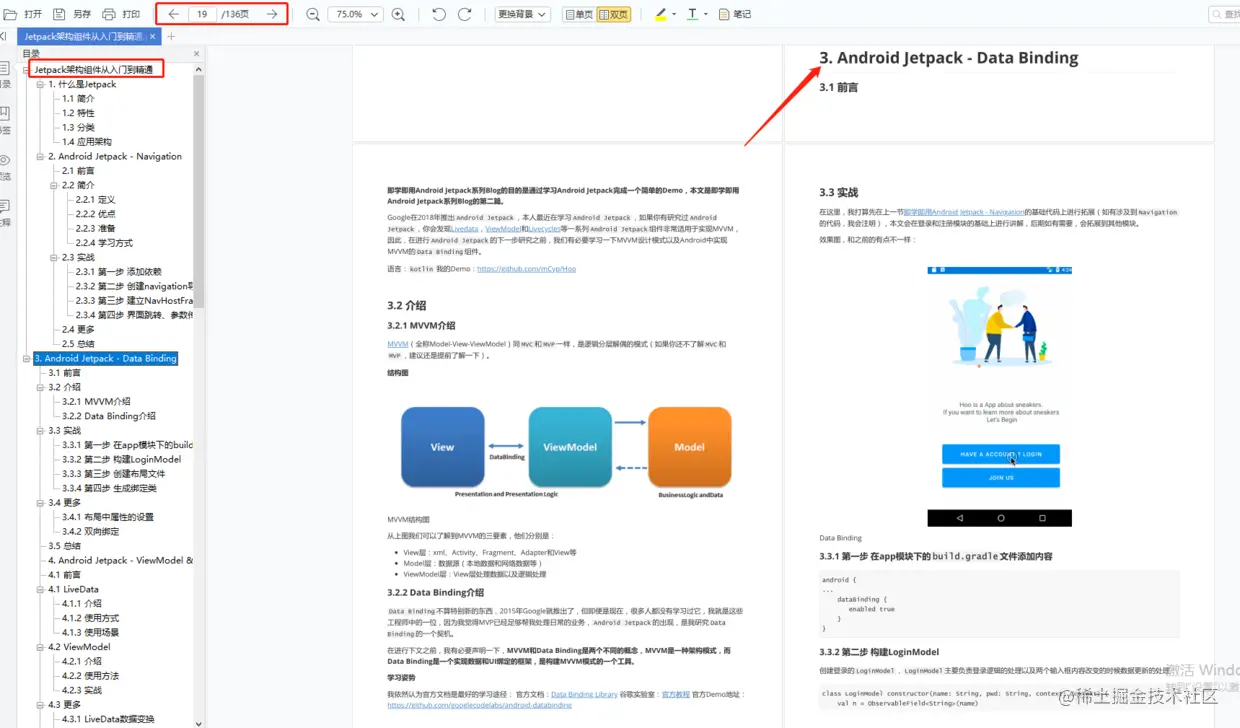
Task: Click the search box at top right
Action: [x=1224, y=14]
